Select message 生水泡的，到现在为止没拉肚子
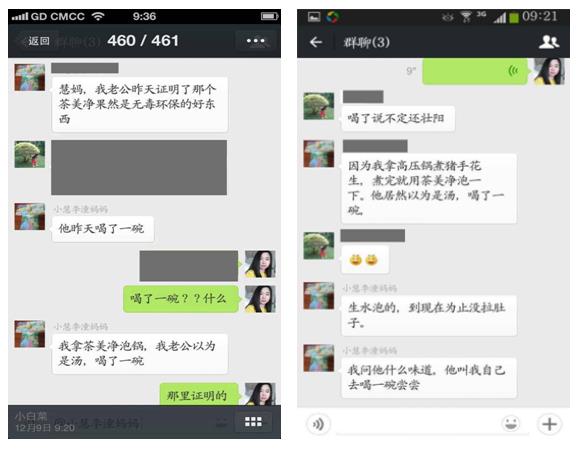The width and height of the screenshot is (580, 449). (429, 315)
